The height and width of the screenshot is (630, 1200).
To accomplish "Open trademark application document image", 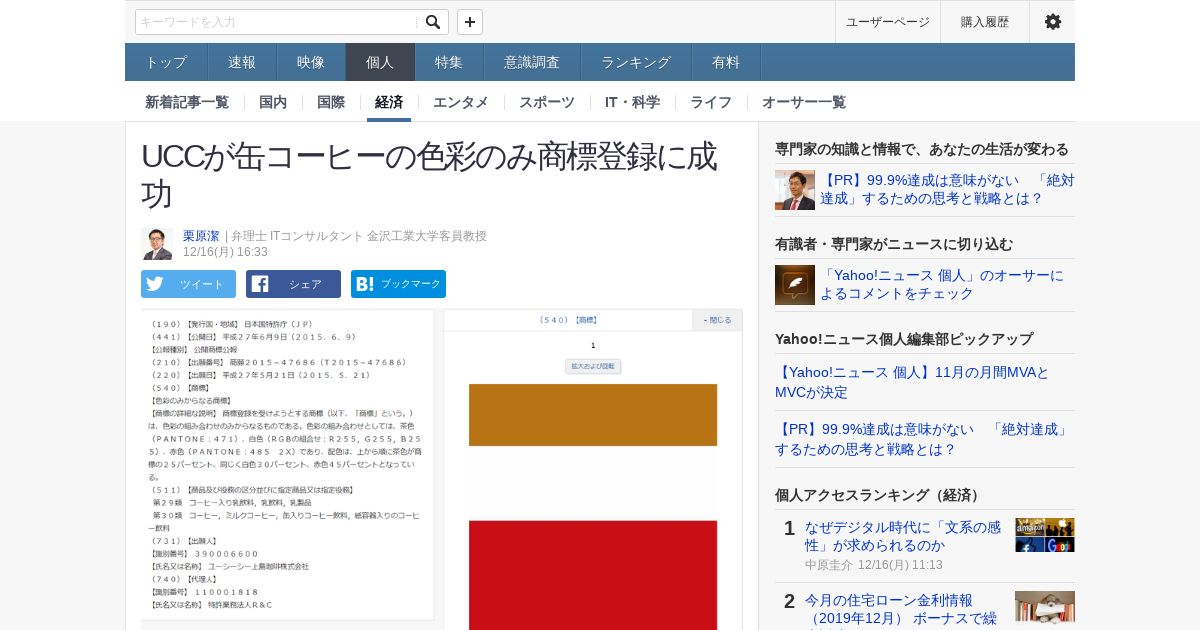I will 287,465.
